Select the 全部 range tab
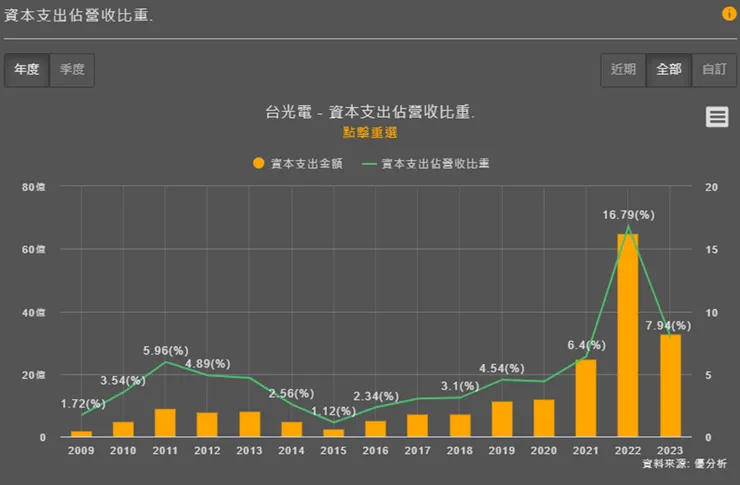This screenshot has width=740, height=485. (x=669, y=70)
